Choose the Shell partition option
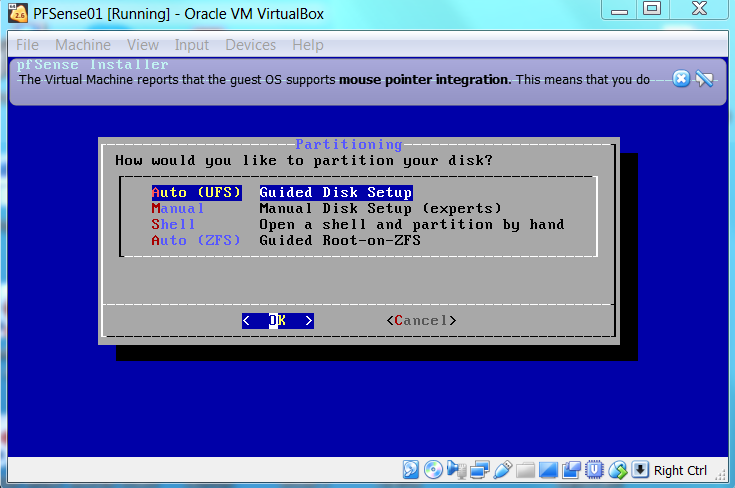This screenshot has height=488, width=735. (173, 225)
